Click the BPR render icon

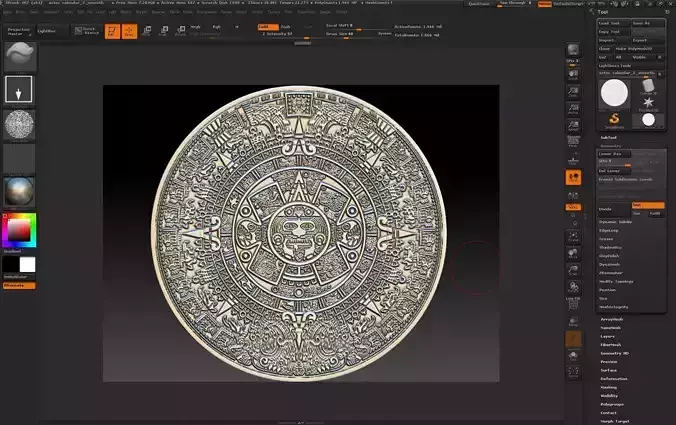(x=573, y=50)
